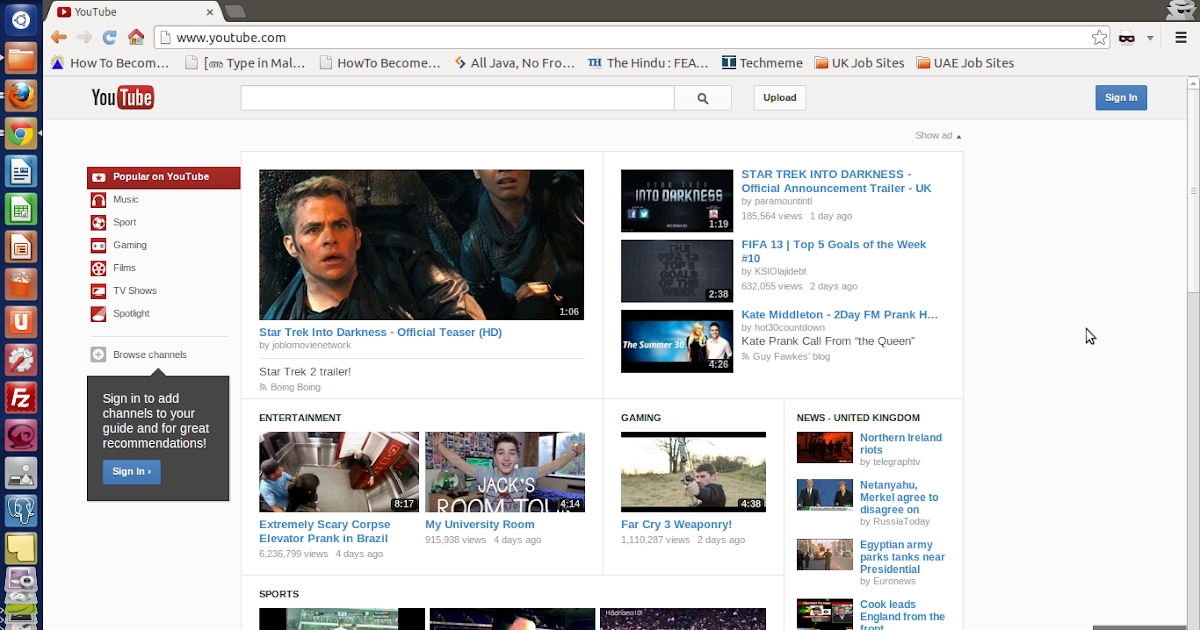This screenshot has width=1200, height=630.
Task: Open the extension dropdown arrow beside mask icon
Action: (x=1151, y=38)
